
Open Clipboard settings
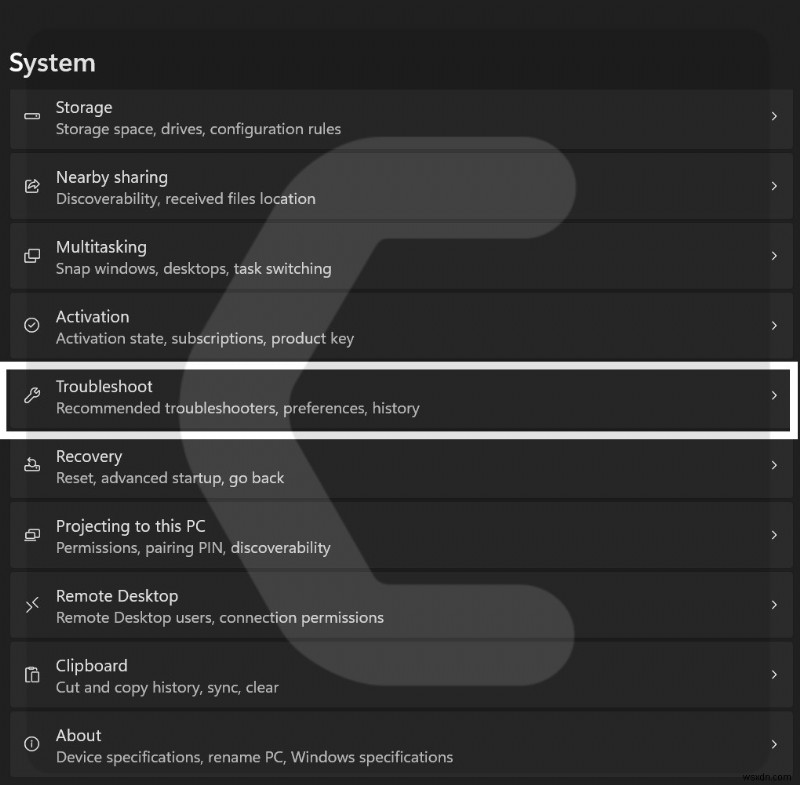(x=400, y=675)
